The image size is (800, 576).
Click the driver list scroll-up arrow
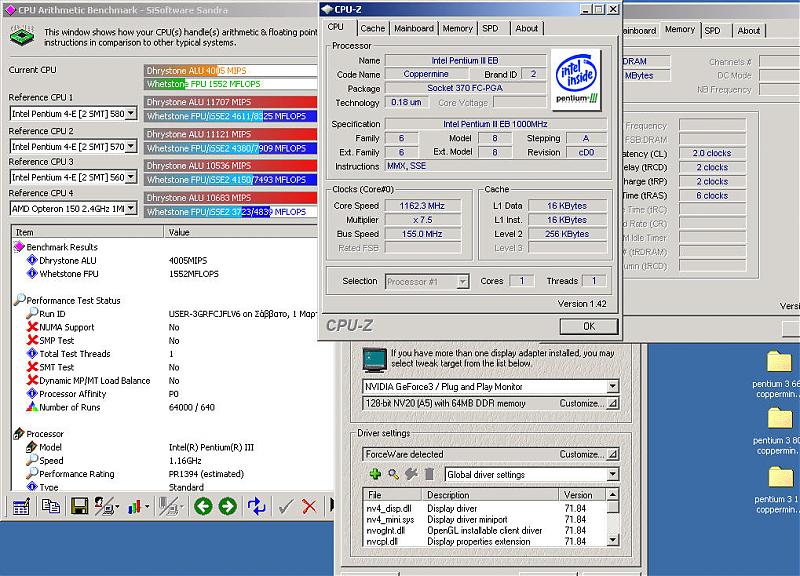(x=613, y=494)
